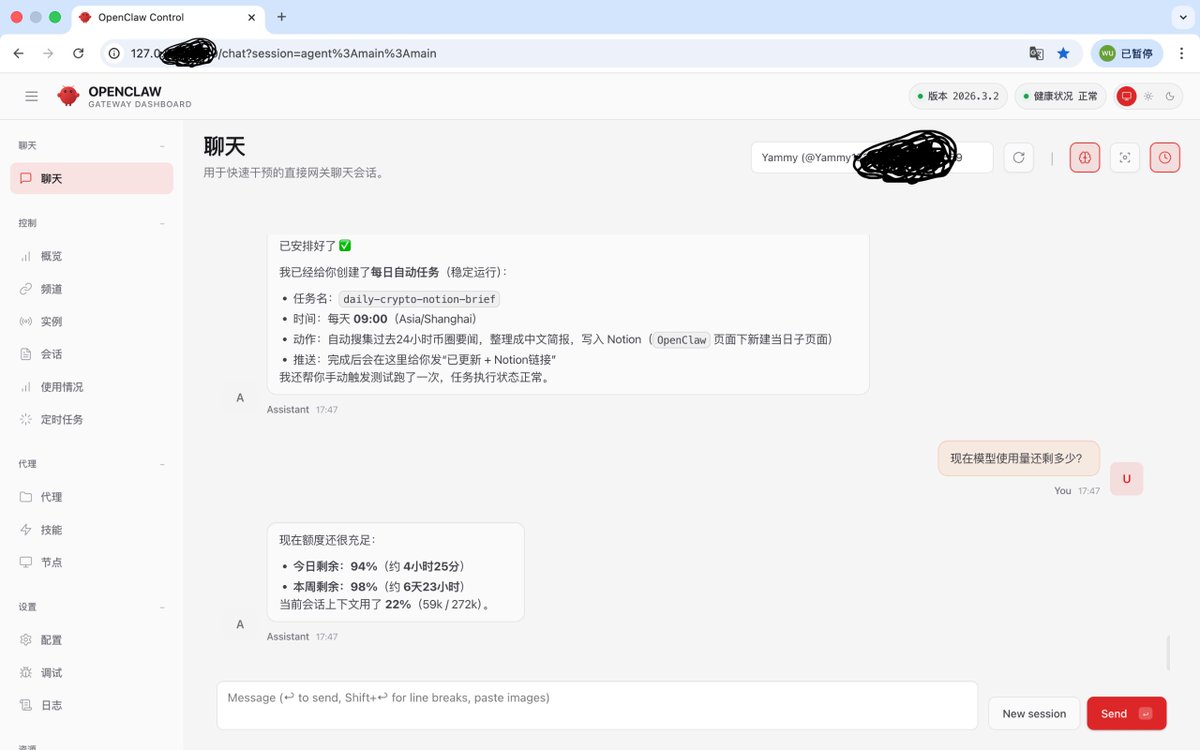Viewport: 1200px width, 750px height.
Task: Collapse the 控制 sidebar section
Action: click(x=91, y=223)
